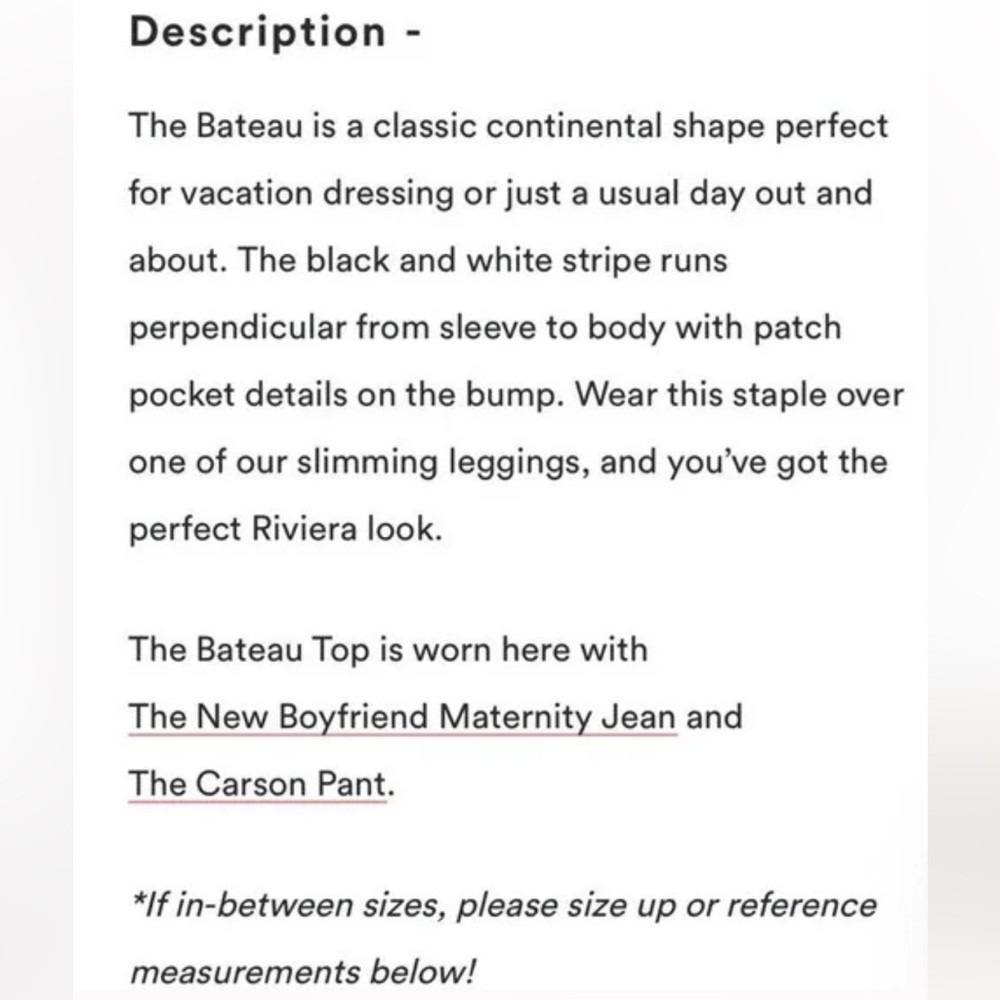Open The Carson Pant link
Screen dimensions: 1000x1000
coord(258,783)
